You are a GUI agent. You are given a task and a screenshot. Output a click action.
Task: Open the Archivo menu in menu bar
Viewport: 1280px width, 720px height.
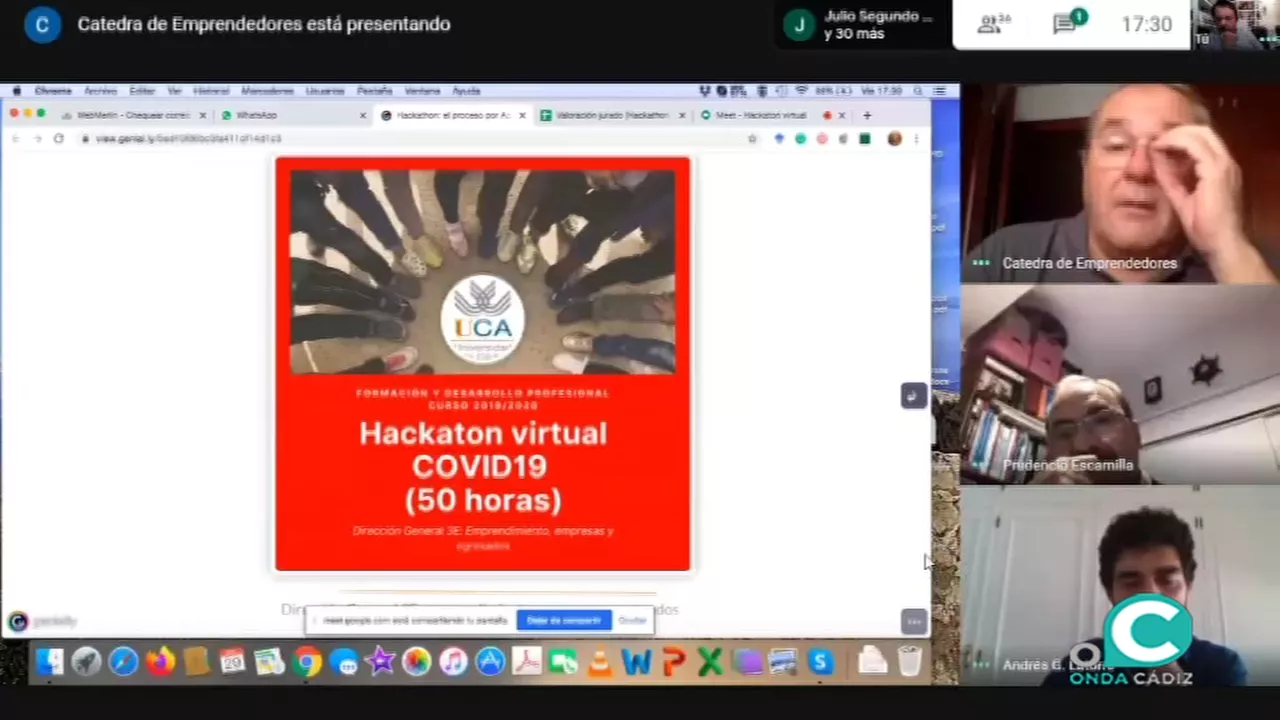[x=100, y=91]
